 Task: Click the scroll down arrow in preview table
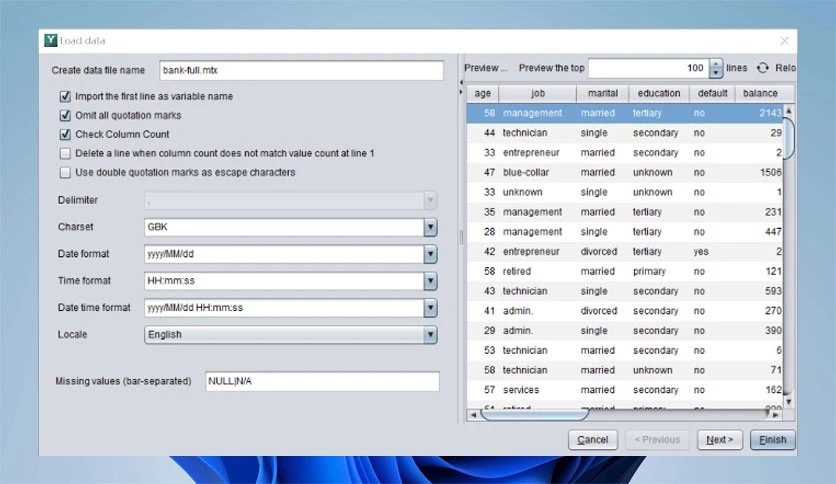[789, 402]
